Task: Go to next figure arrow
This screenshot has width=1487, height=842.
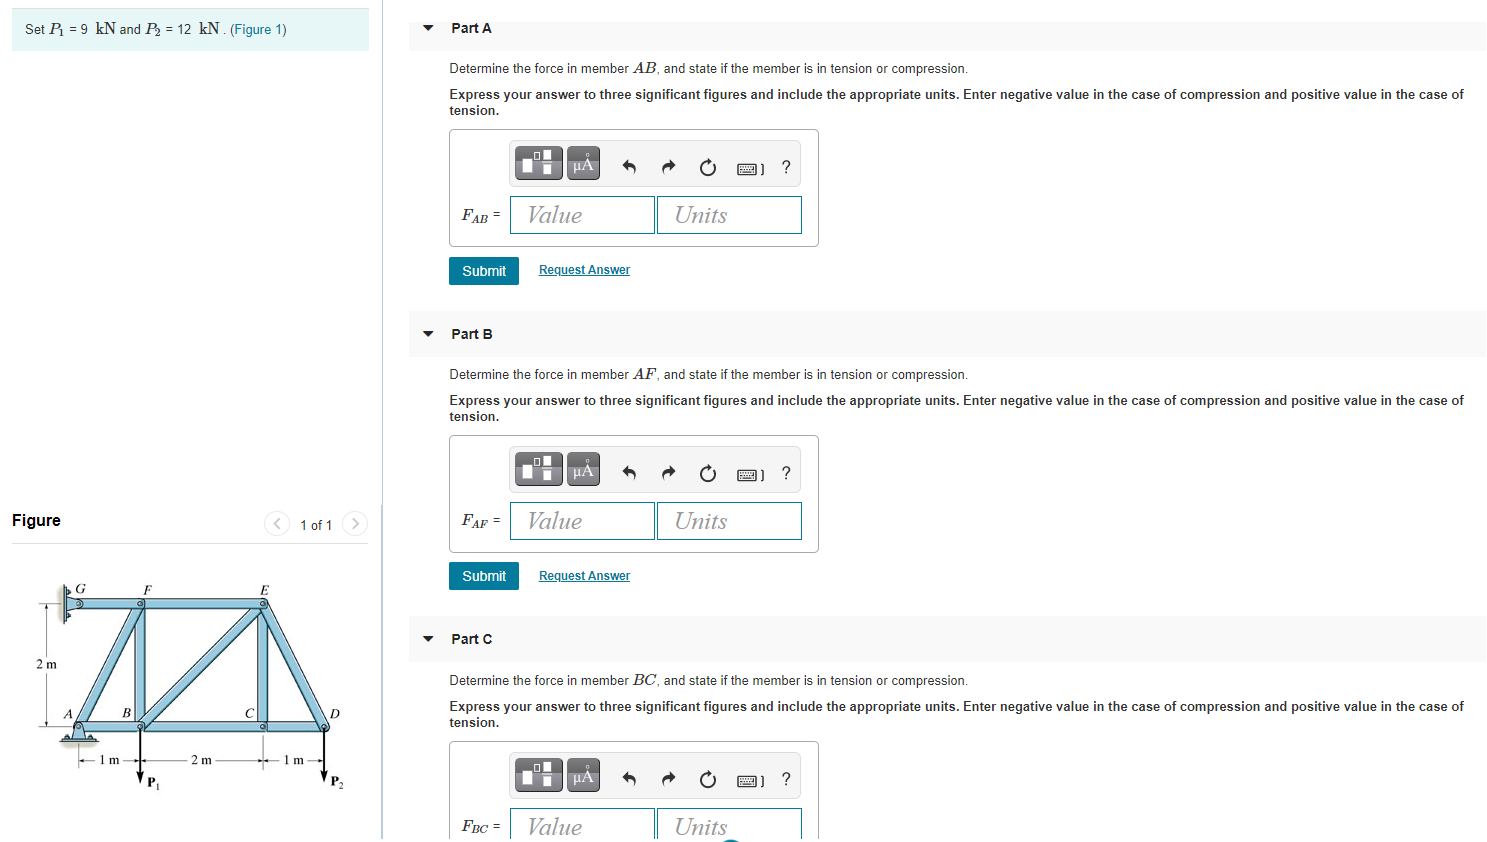Action: 355,524
